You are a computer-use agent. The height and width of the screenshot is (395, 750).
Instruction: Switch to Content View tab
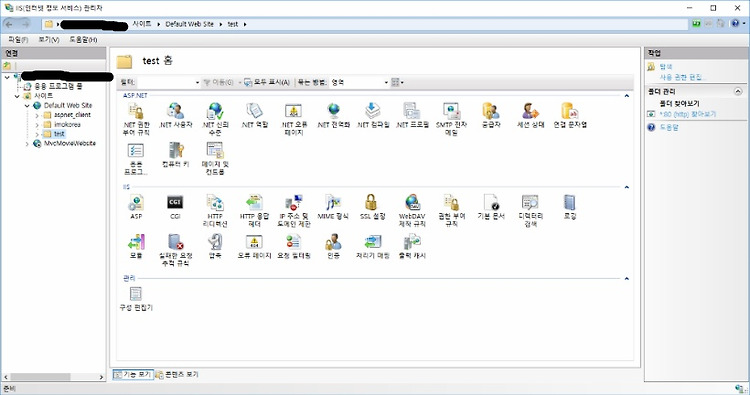[176, 374]
